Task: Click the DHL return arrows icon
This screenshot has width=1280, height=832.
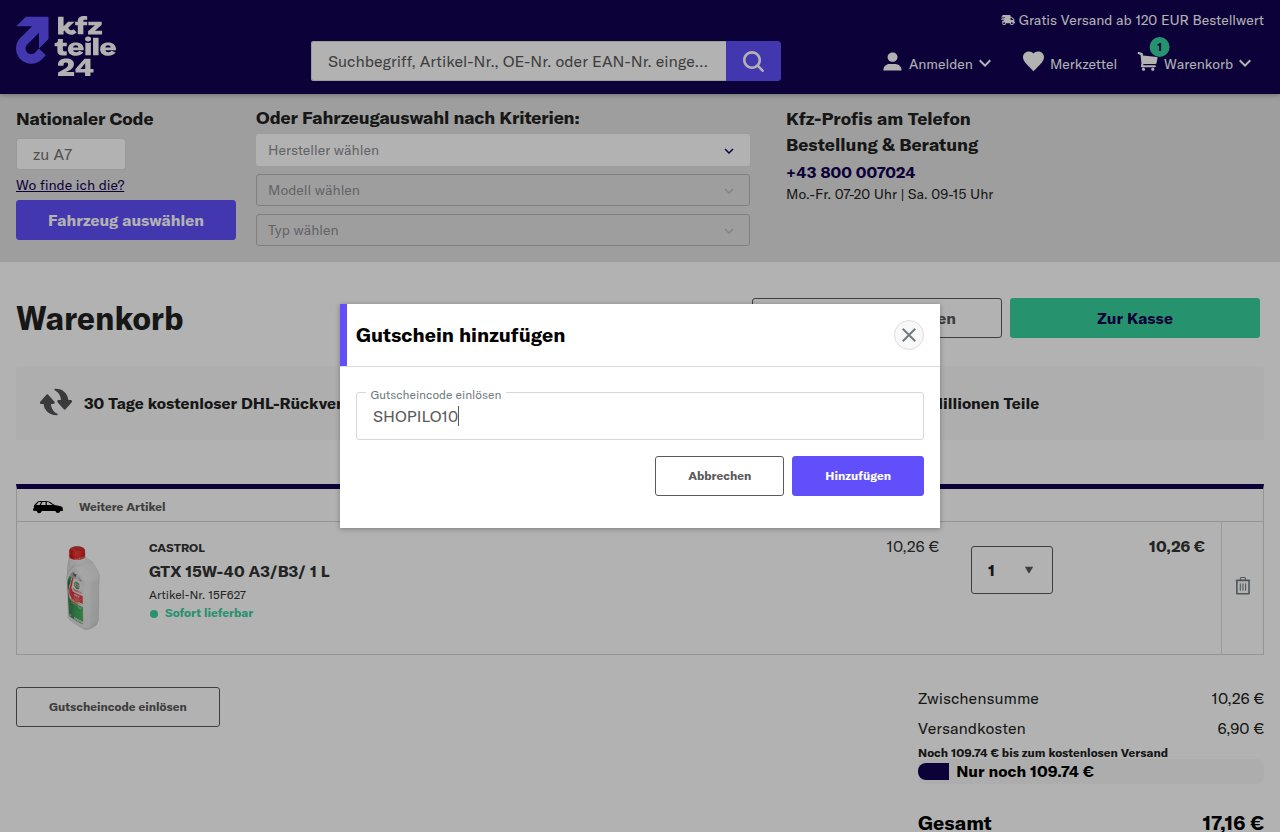Action: pyautogui.click(x=56, y=403)
